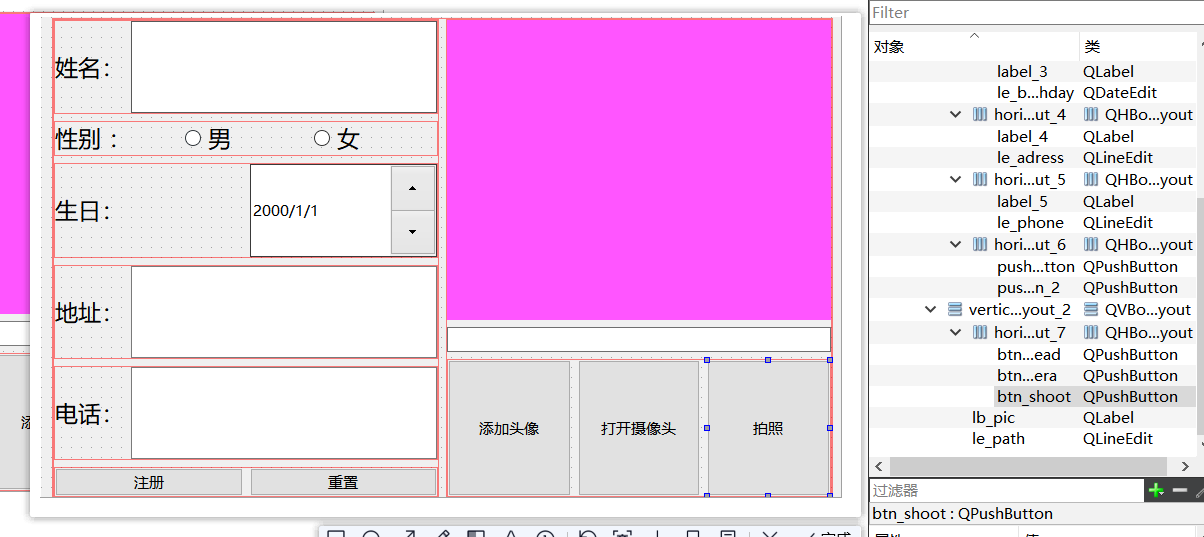Click the object tree scroll-left arrow

point(879,466)
